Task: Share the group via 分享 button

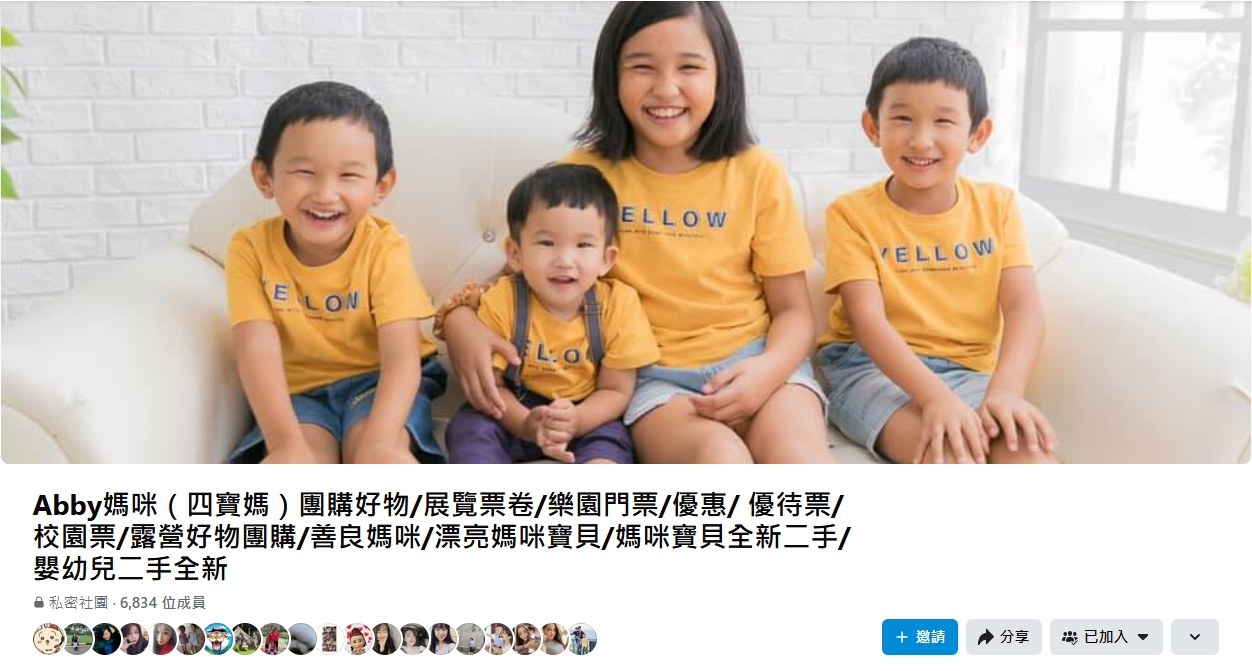Action: coord(1004,637)
